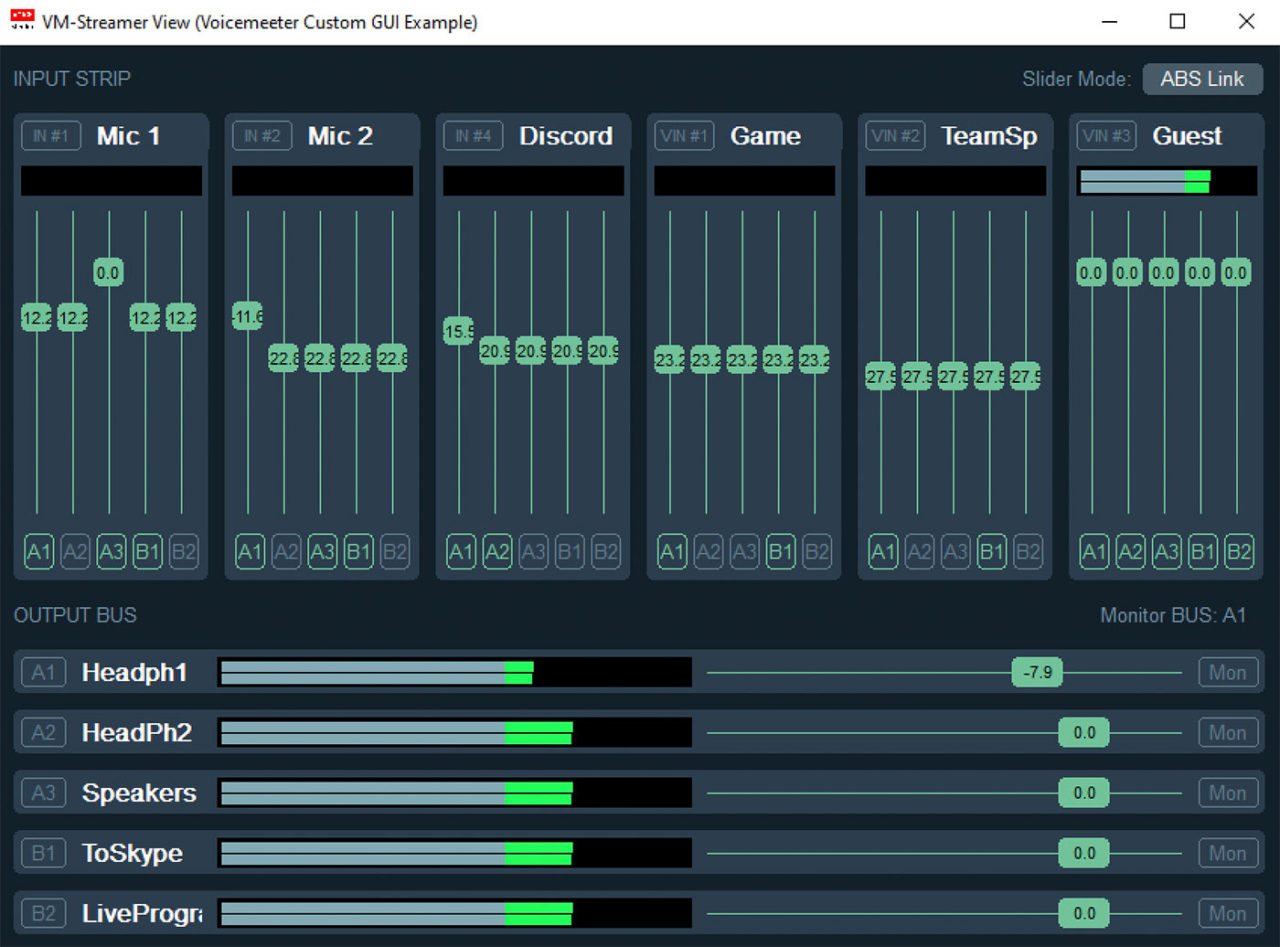Toggle Mon on the Headph1 bus
Image resolution: width=1280 pixels, height=947 pixels.
pos(1227,672)
